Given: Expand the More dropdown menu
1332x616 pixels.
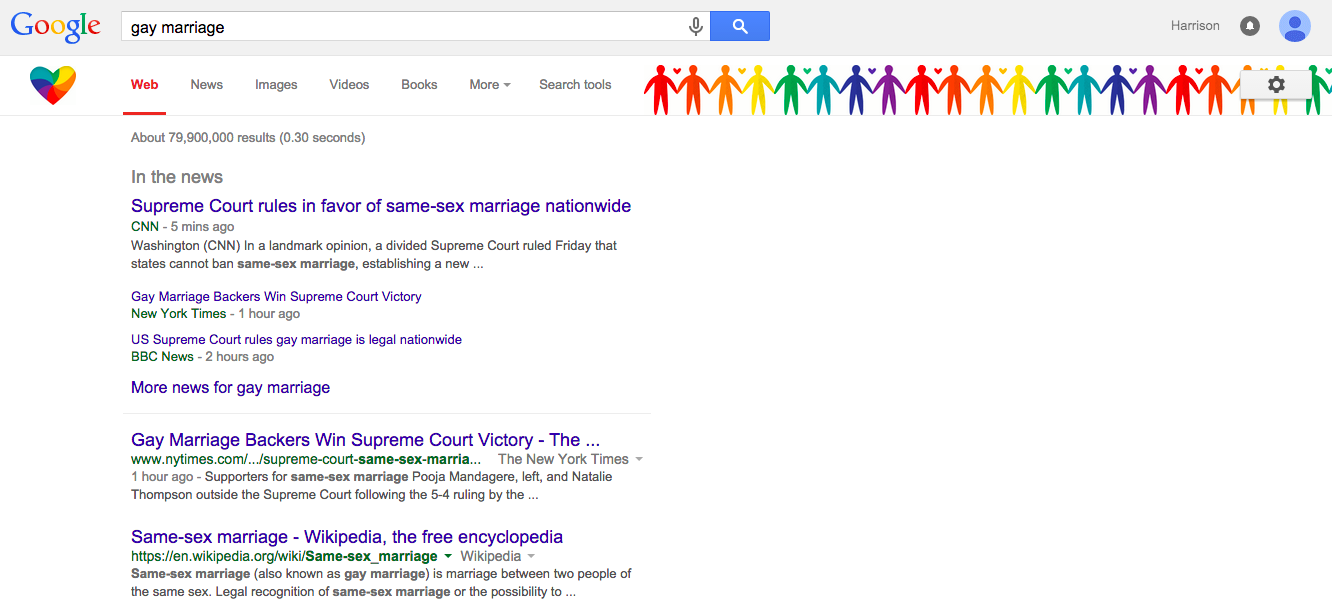Looking at the screenshot, I should tap(490, 85).
